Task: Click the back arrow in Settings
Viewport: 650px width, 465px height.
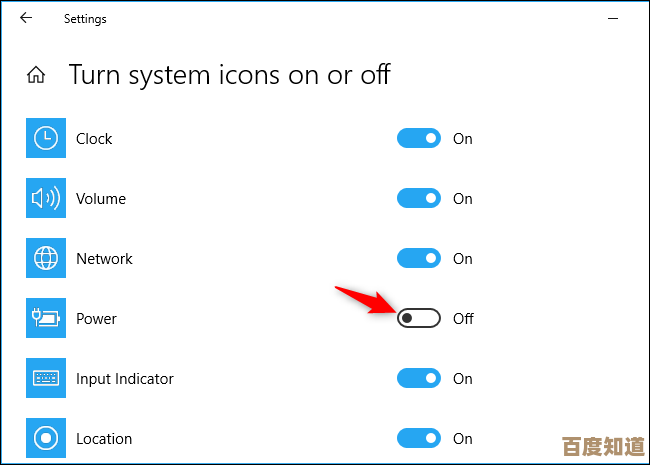Action: point(26,18)
